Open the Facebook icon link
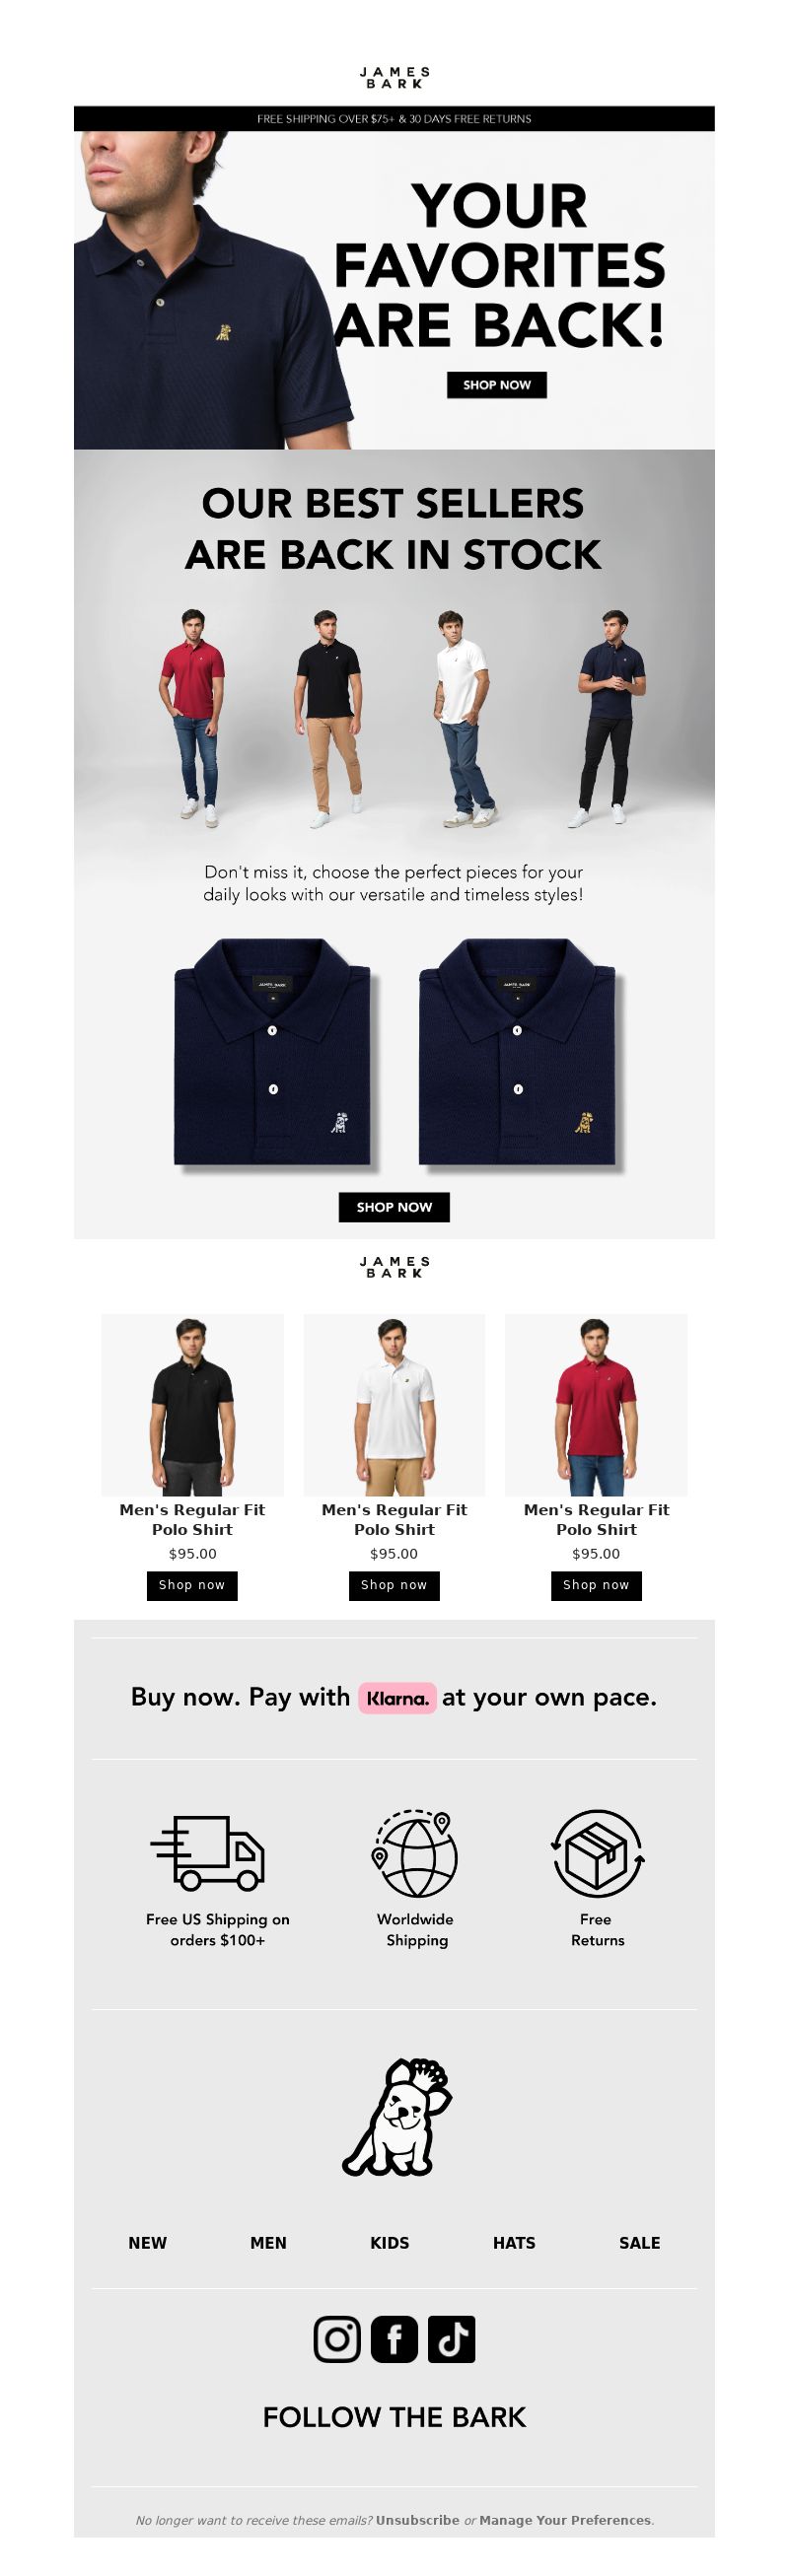Viewport: 789px width, 2576px height. pyautogui.click(x=394, y=2339)
